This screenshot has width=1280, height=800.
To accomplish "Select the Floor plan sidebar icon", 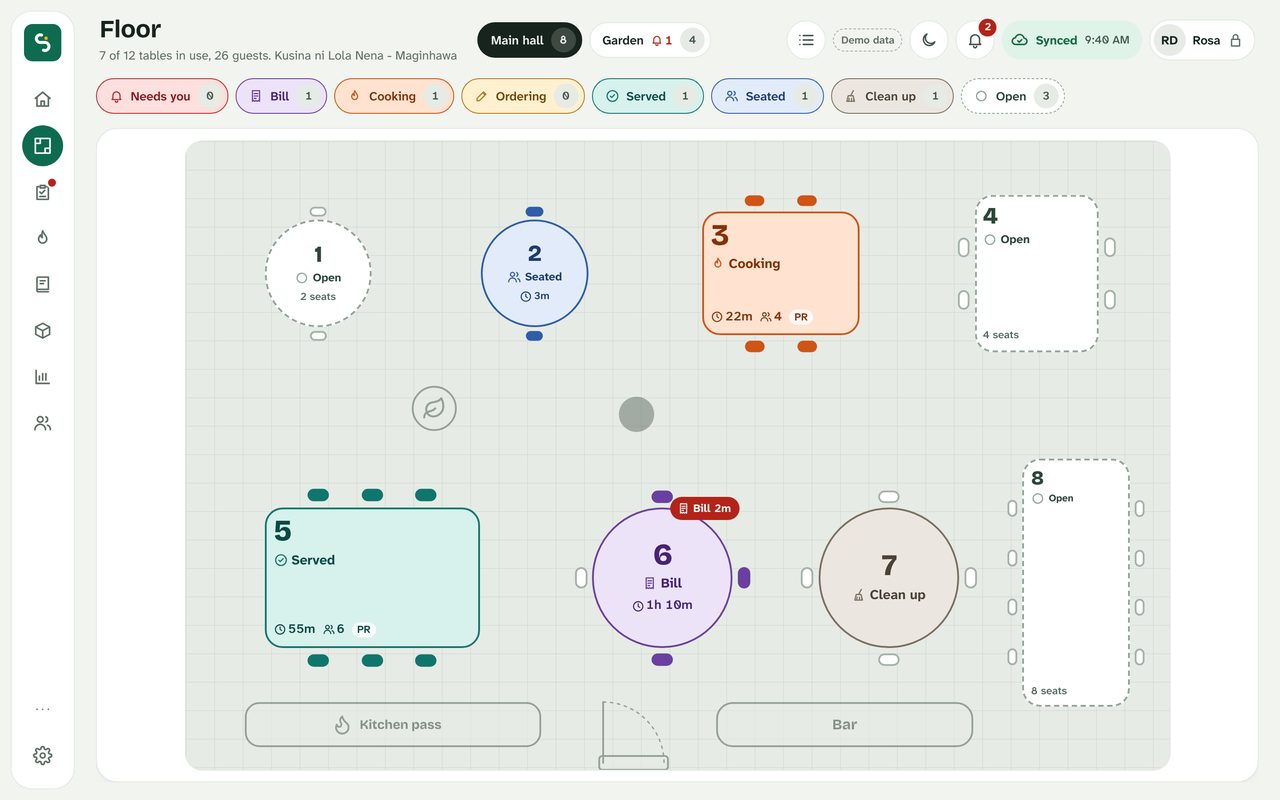I will 42,146.
